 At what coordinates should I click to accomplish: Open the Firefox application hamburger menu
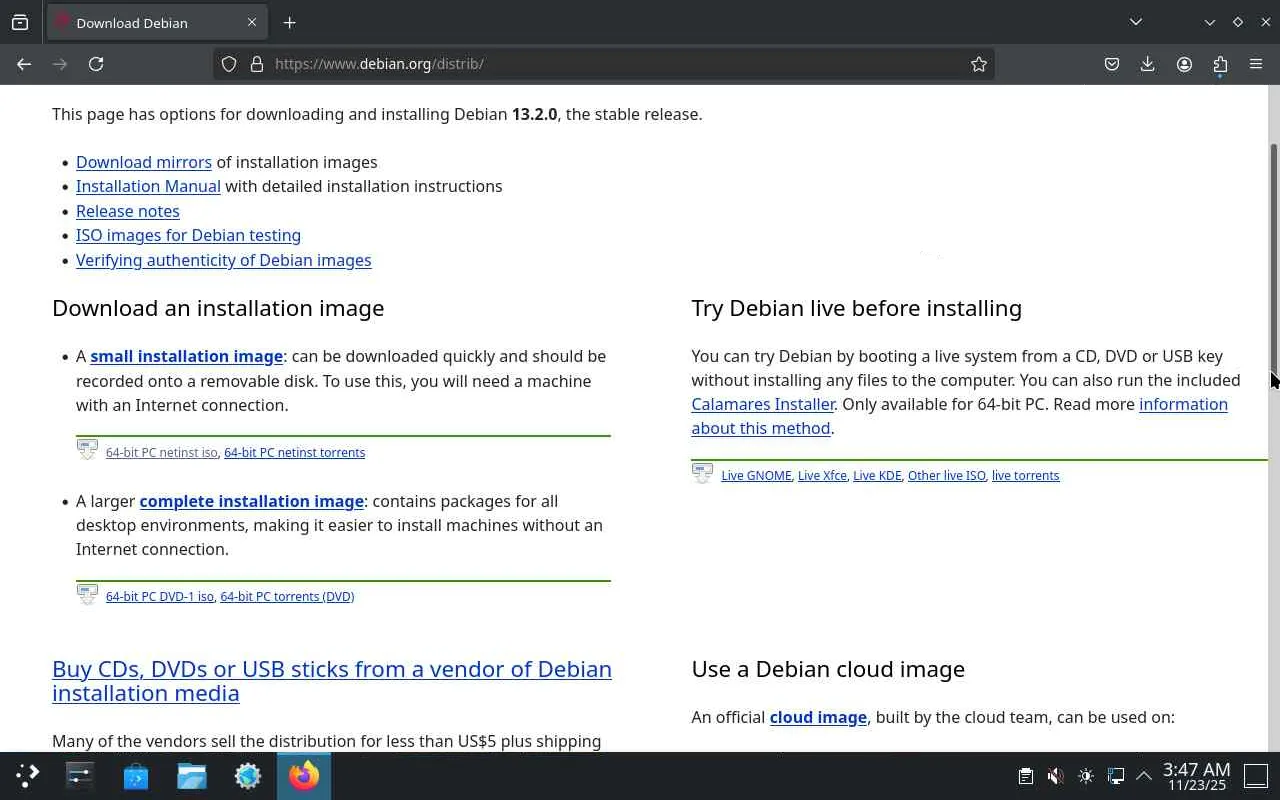tap(1256, 64)
